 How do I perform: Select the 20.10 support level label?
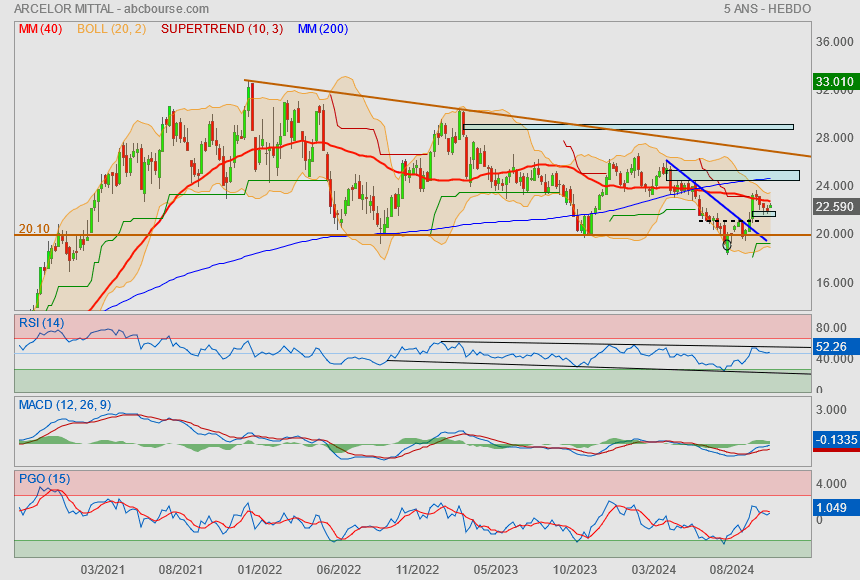pyautogui.click(x=34, y=228)
